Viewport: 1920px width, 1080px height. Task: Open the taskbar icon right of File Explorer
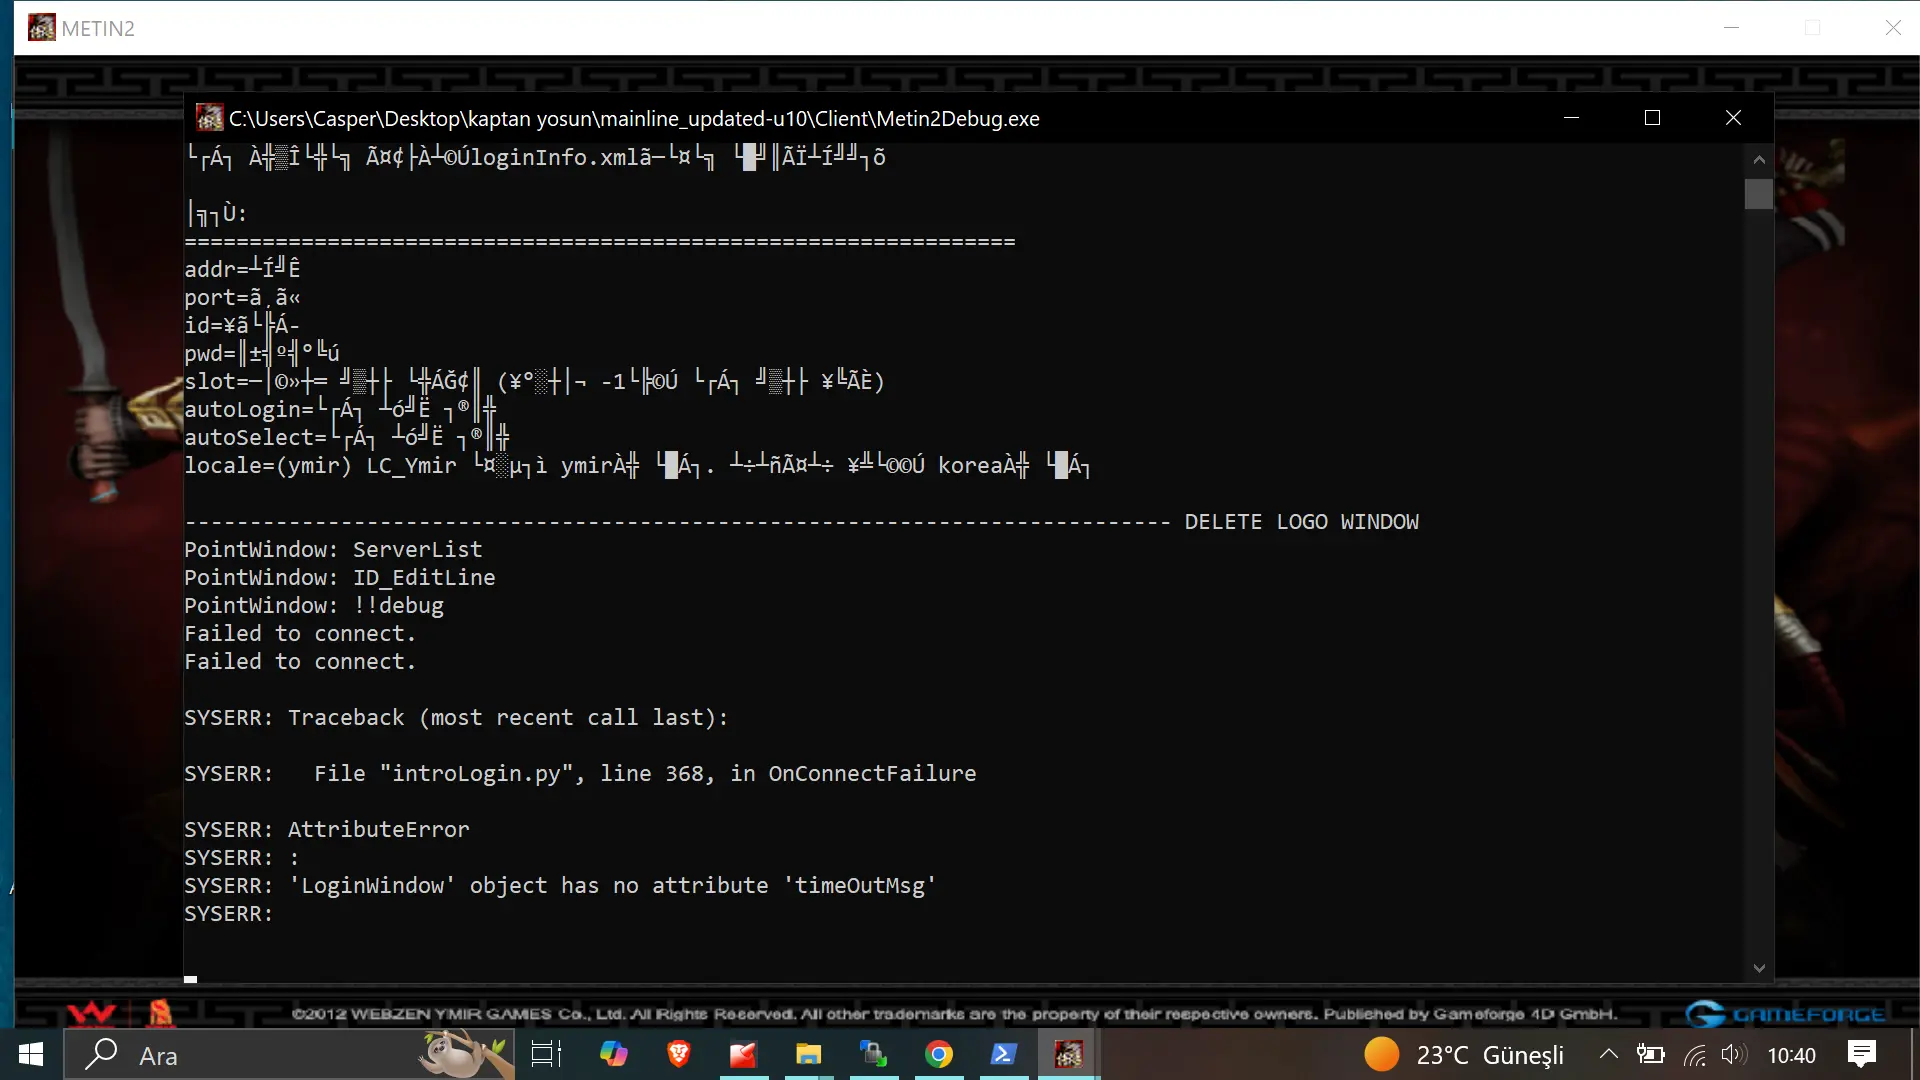(874, 1055)
